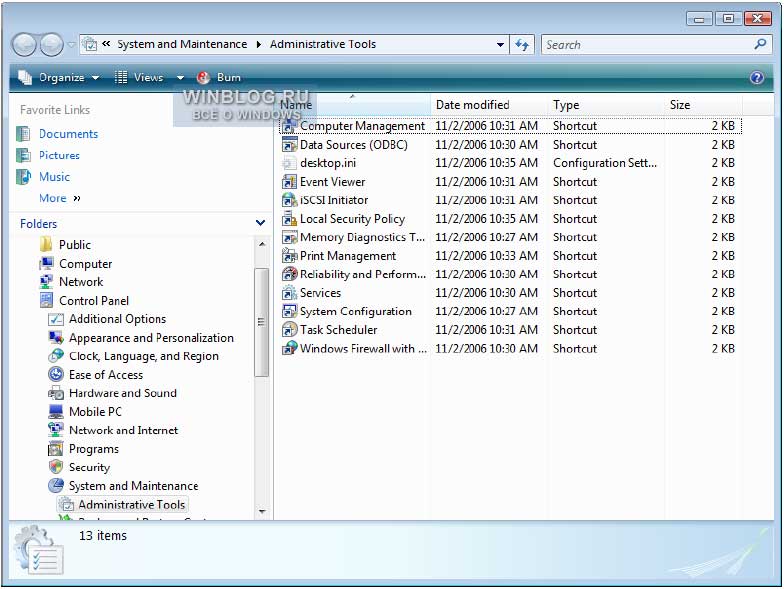Open the recent pages dropdown arrow
This screenshot has height=589, width=784.
(x=72, y=44)
